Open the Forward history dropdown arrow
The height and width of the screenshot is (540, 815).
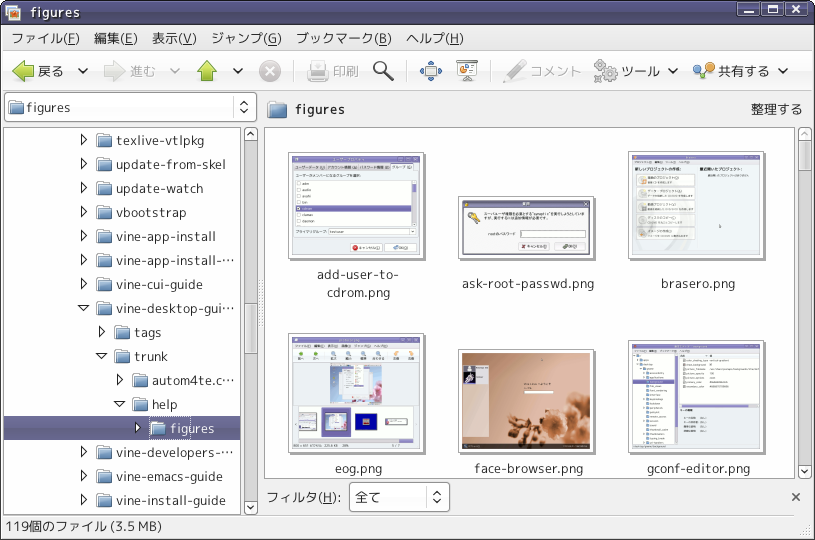click(175, 71)
